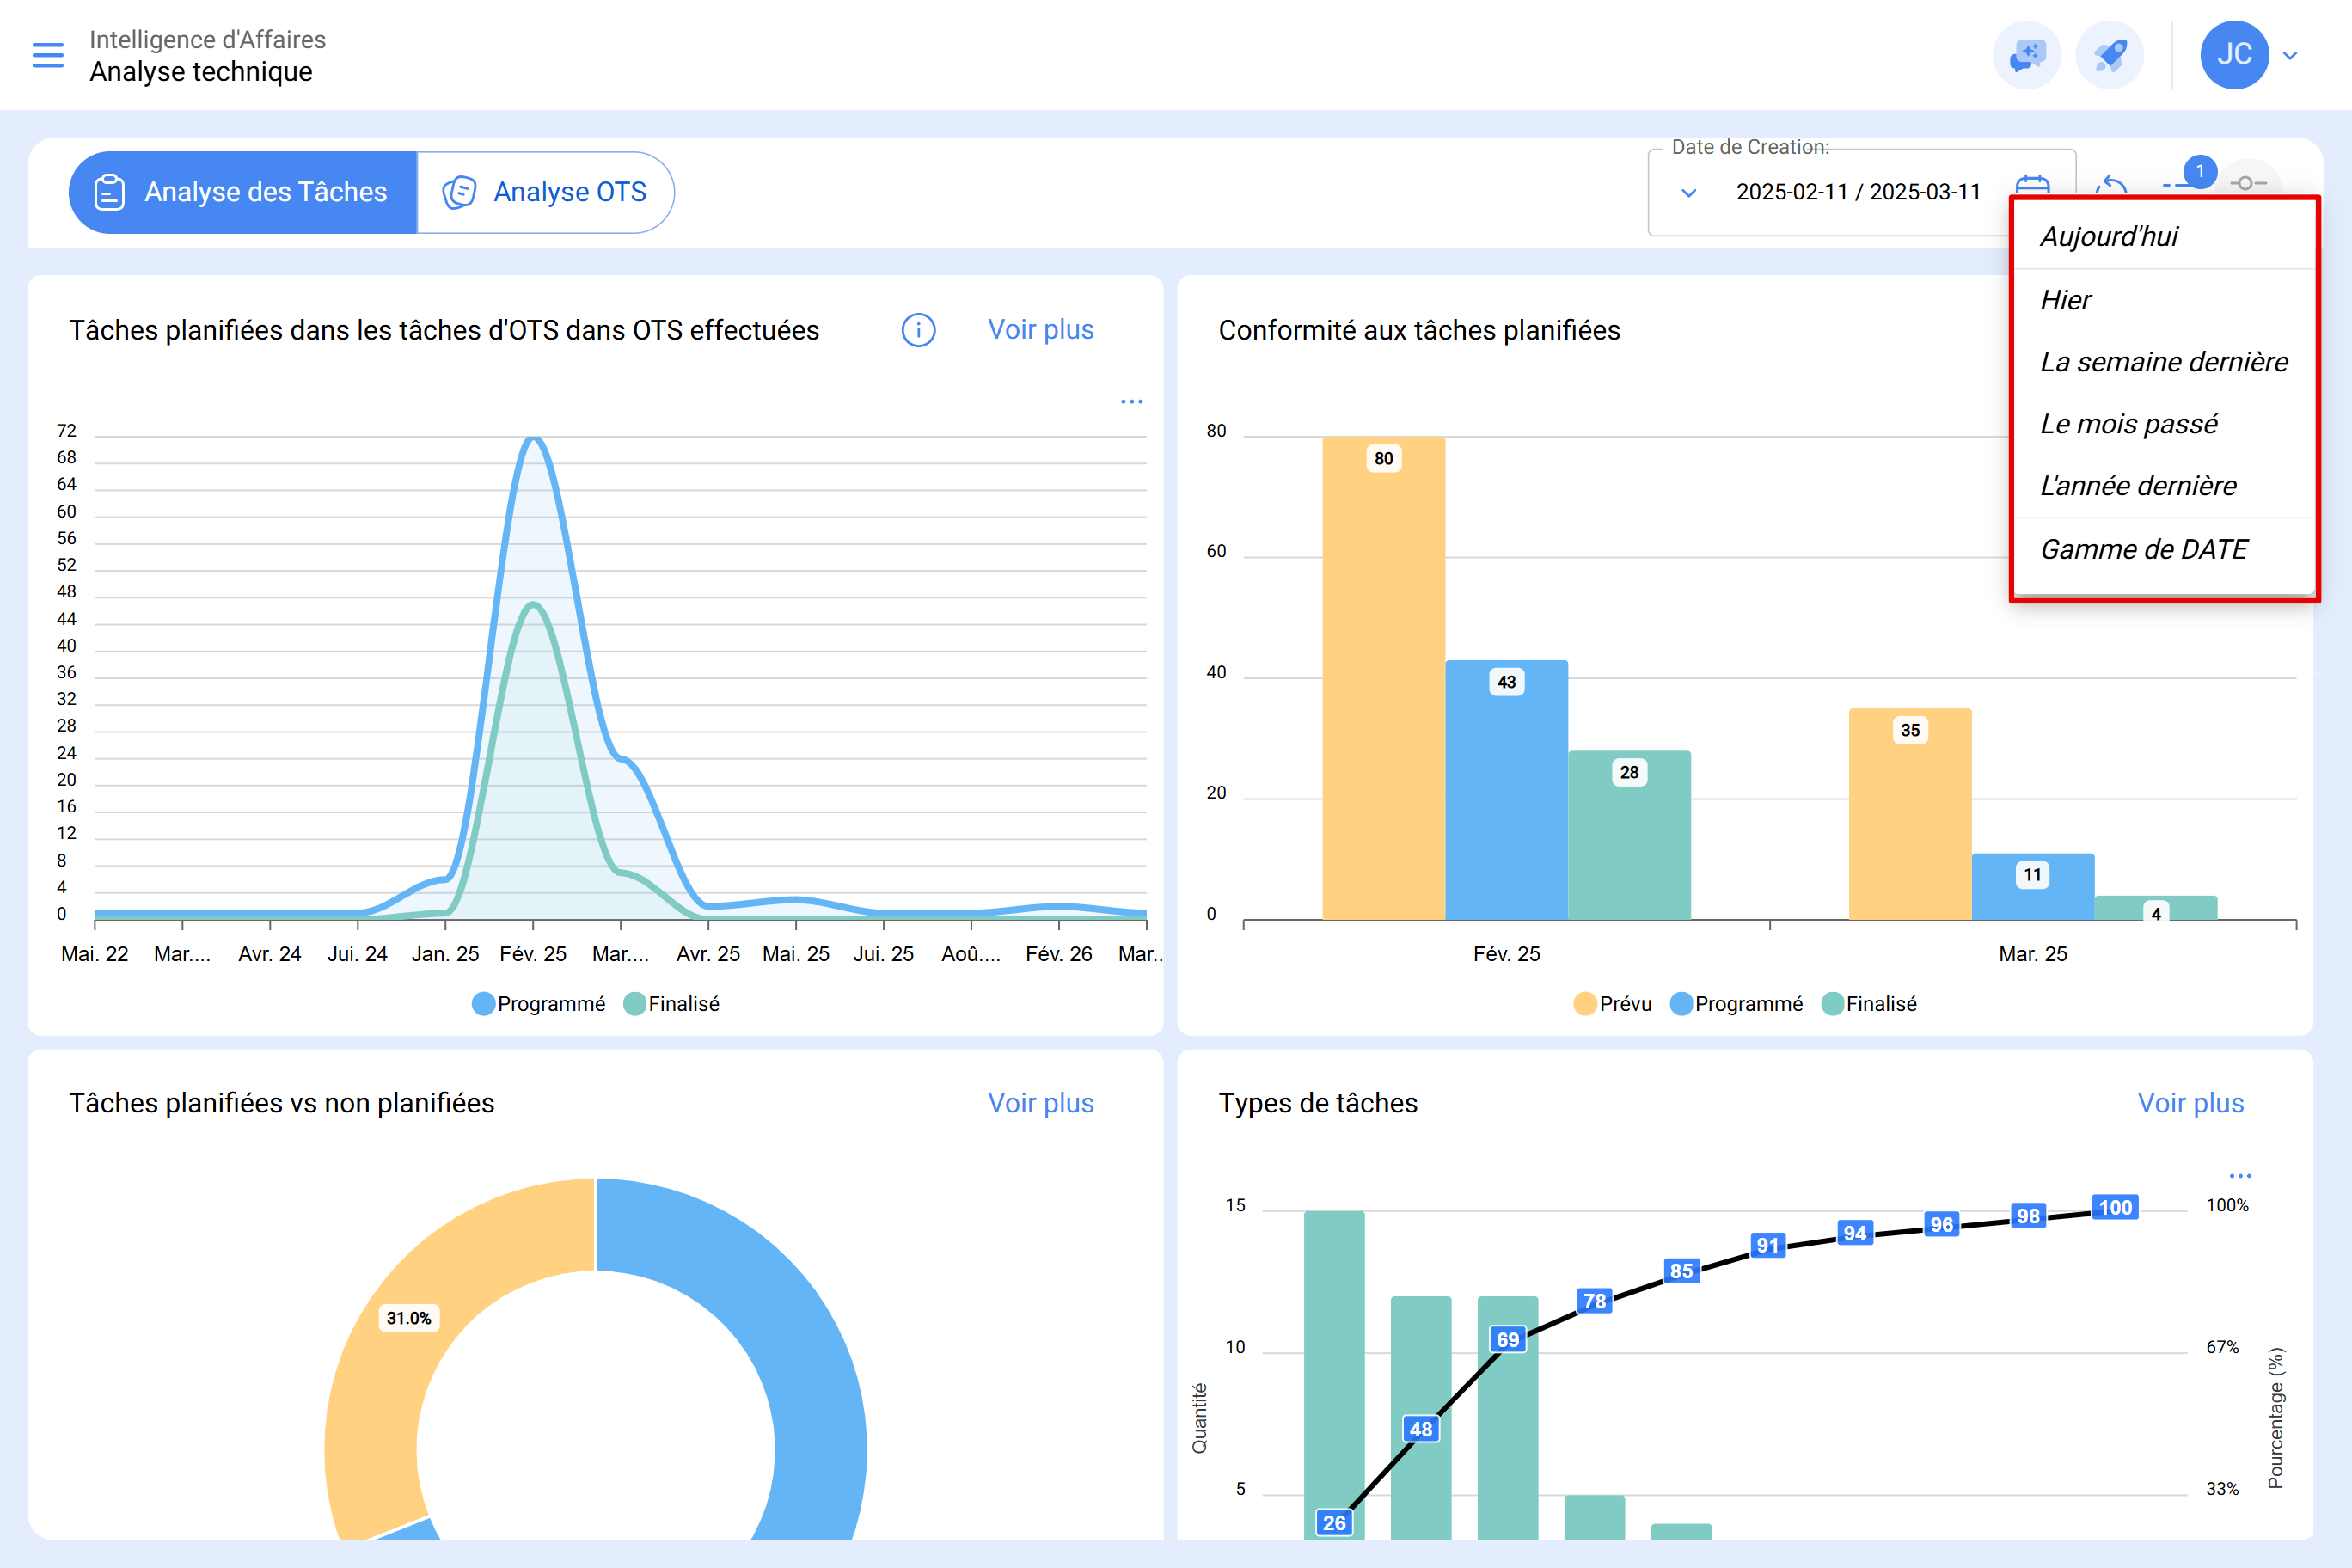Click the Types de tâches chart title
Screen dimensions: 2352x1568
(1318, 1103)
